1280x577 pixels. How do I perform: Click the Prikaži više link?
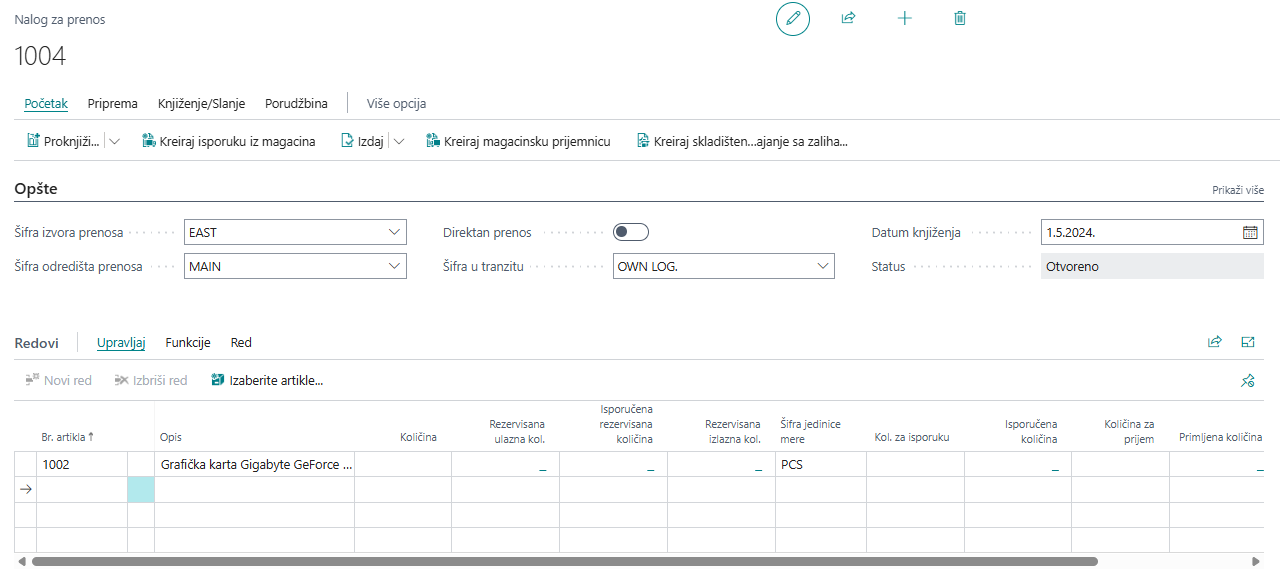click(1237, 190)
